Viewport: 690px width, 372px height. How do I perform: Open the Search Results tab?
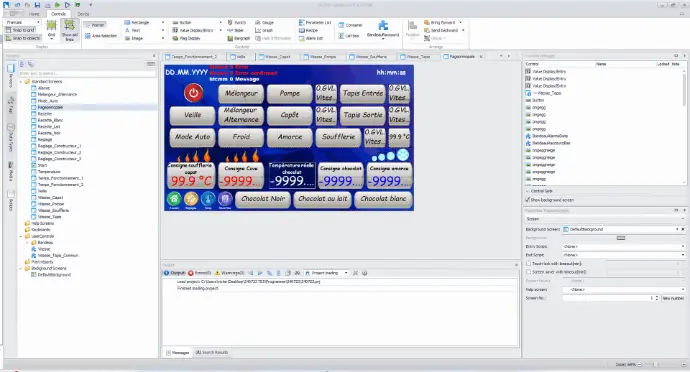pyautogui.click(x=212, y=353)
